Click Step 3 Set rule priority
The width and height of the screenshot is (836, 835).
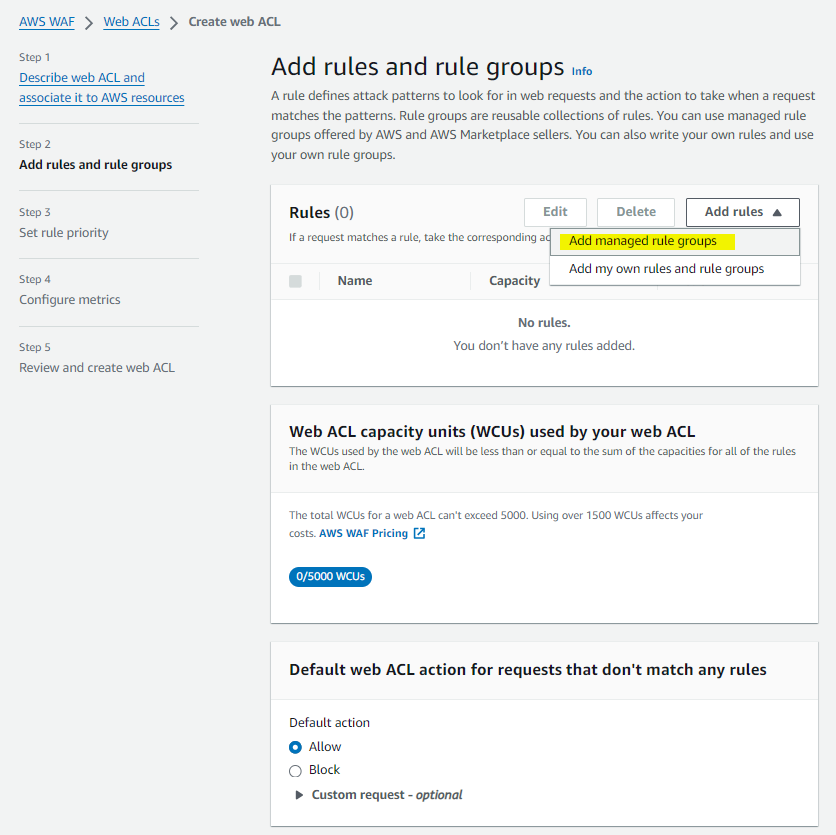tap(64, 233)
